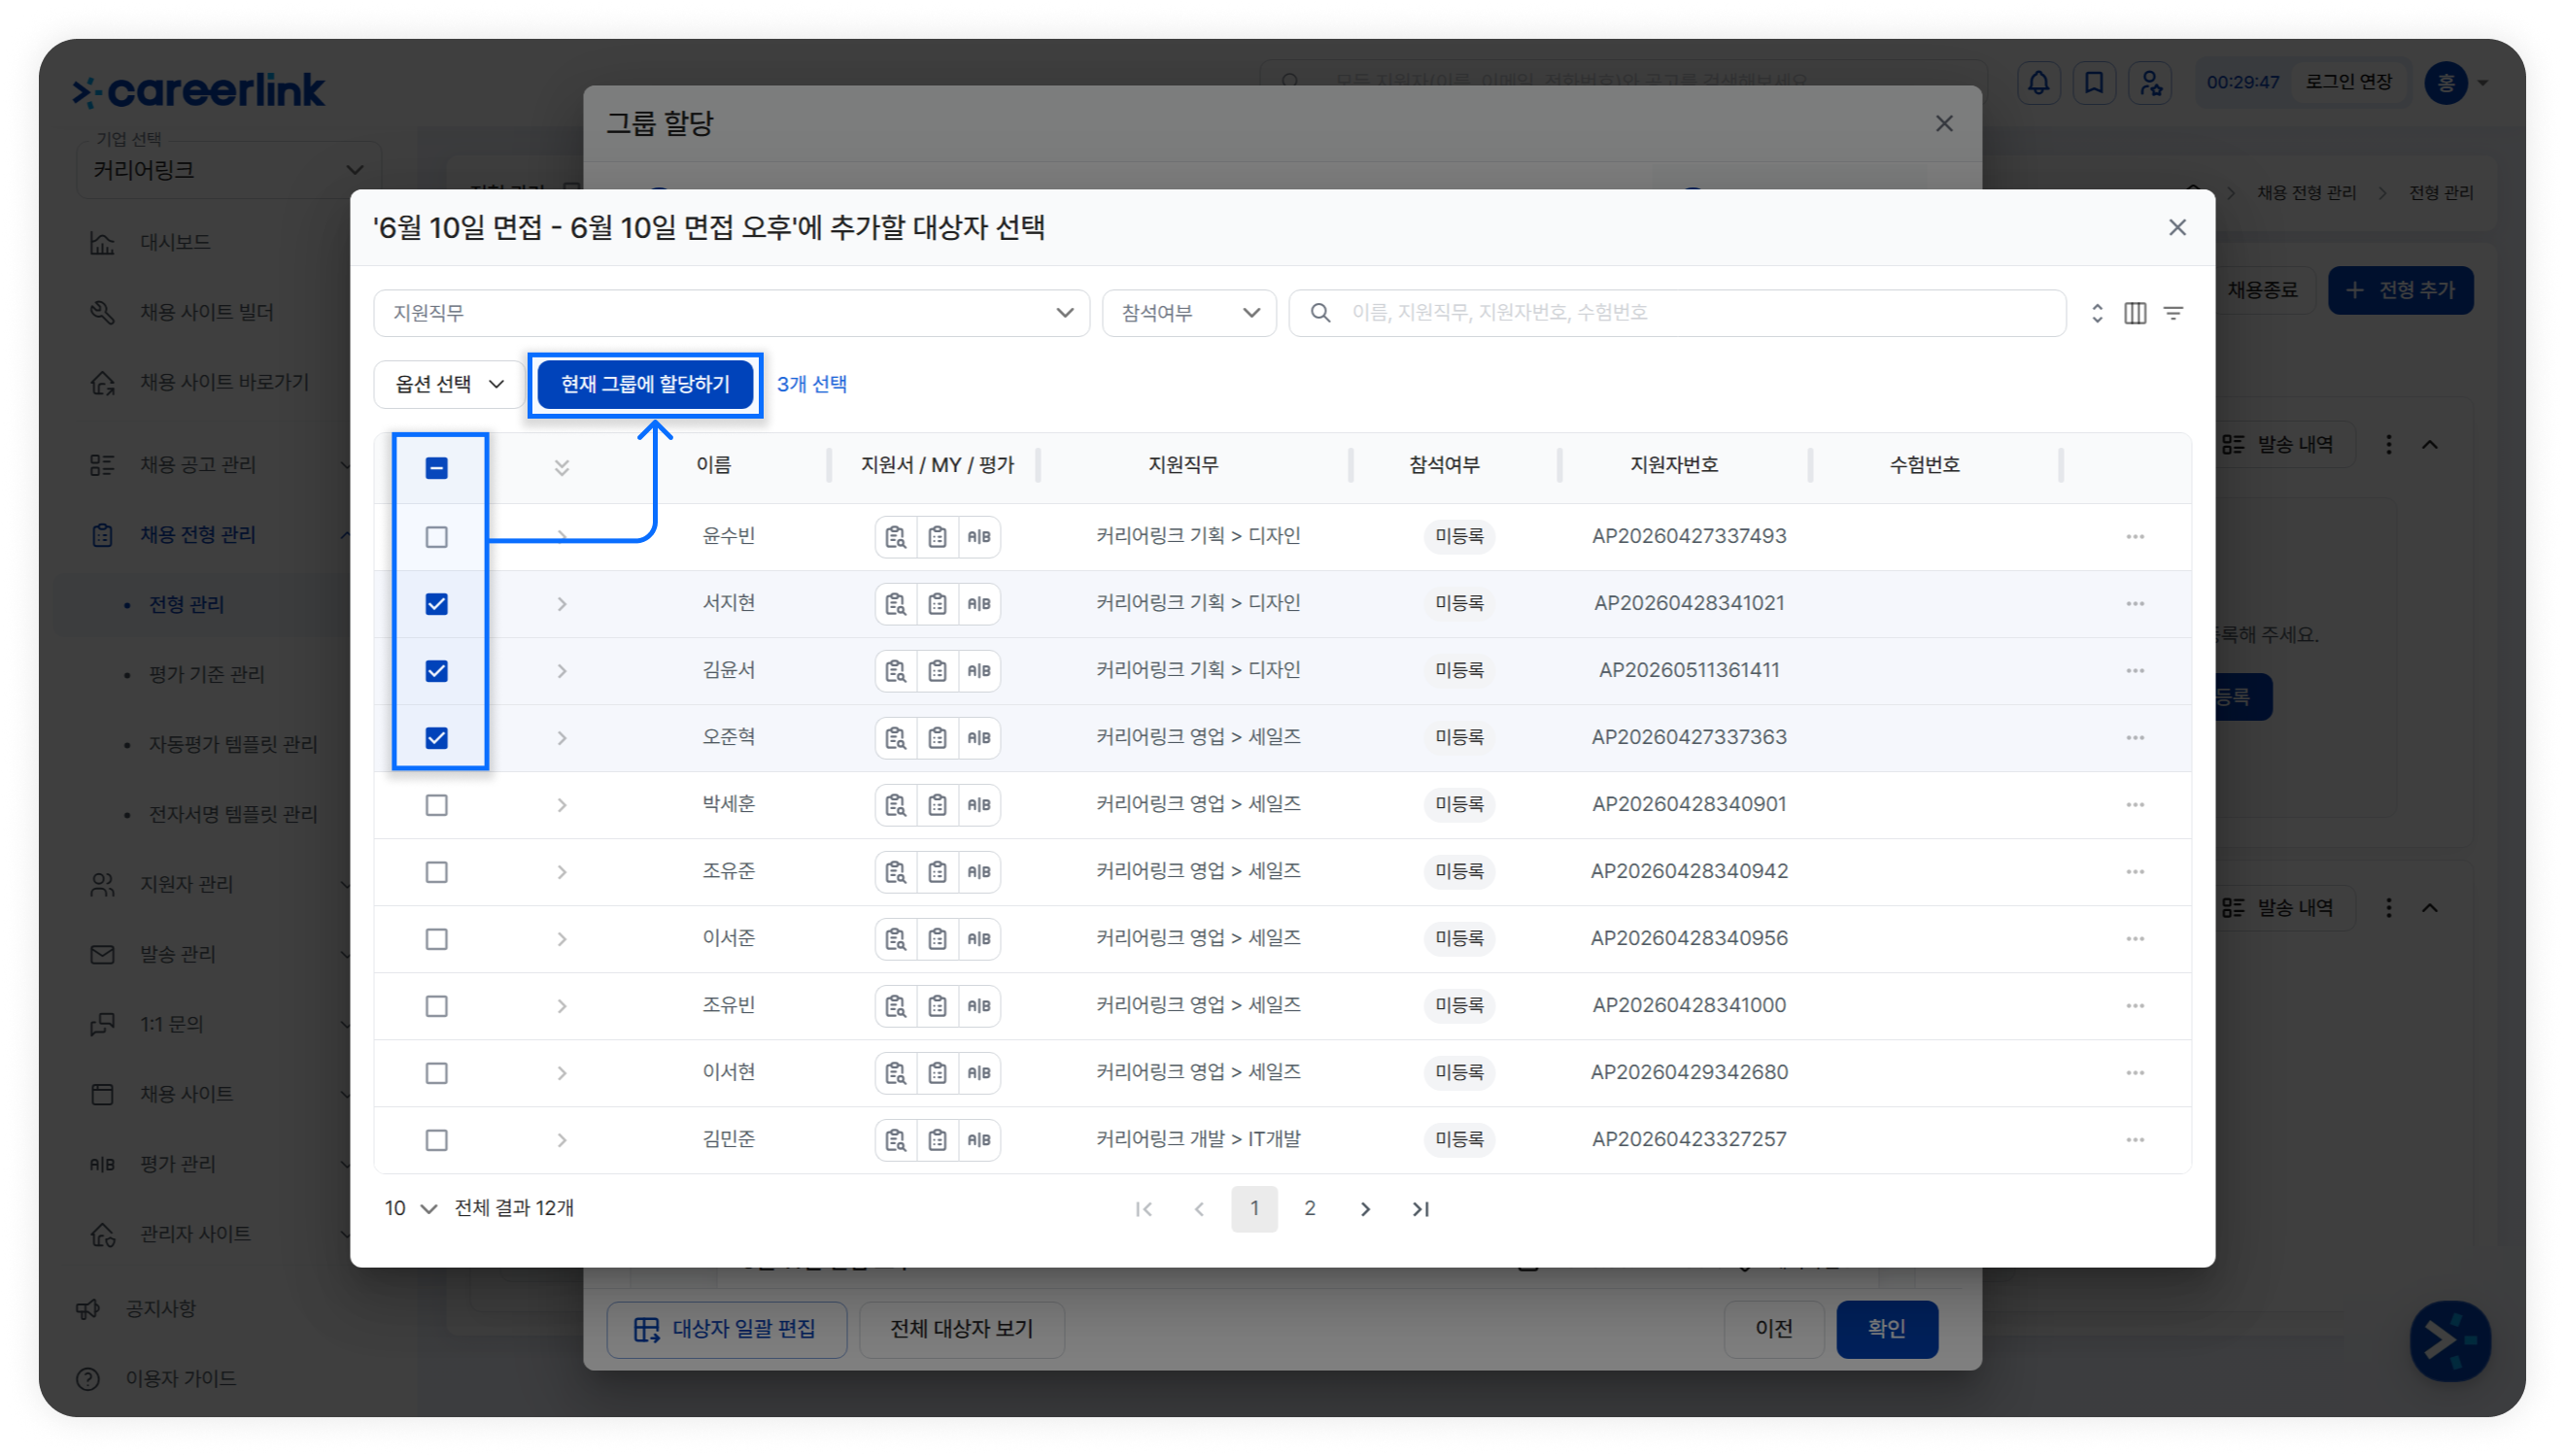Viewport: 2565px width, 1456px height.
Task: Close the 그룹 할당 dialog
Action: click(x=1944, y=123)
